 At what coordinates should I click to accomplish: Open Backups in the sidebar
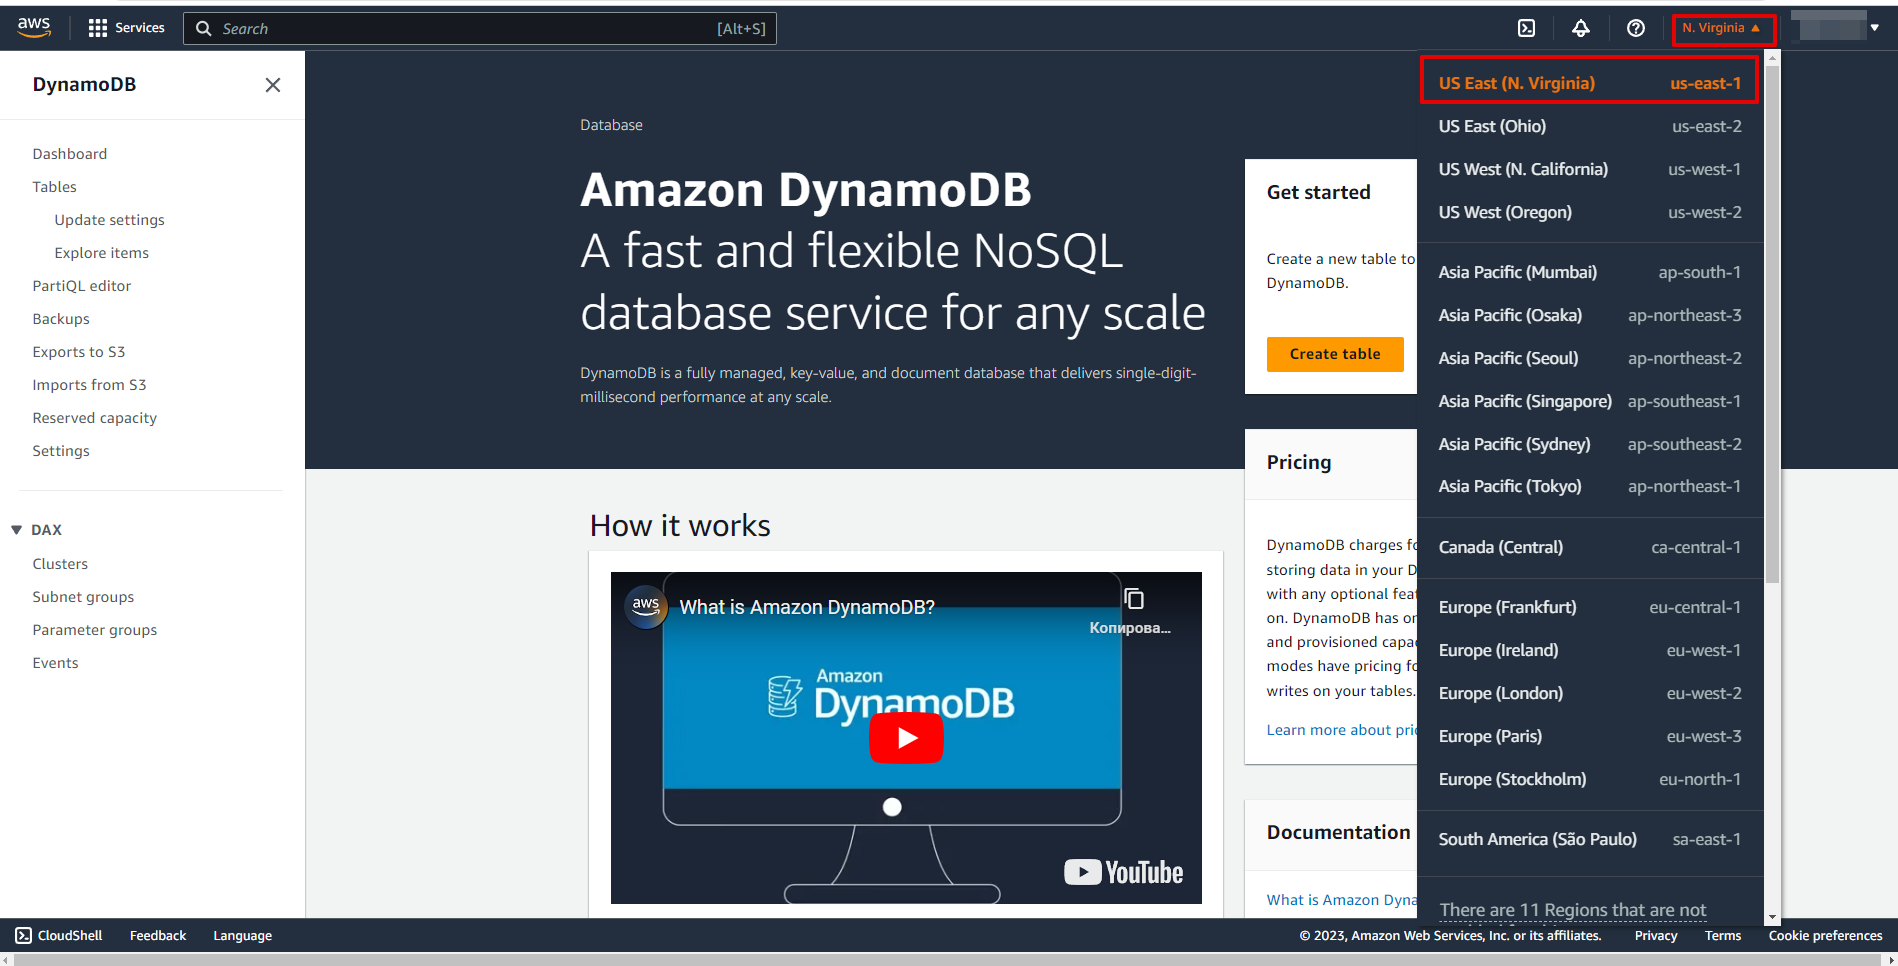tap(61, 319)
